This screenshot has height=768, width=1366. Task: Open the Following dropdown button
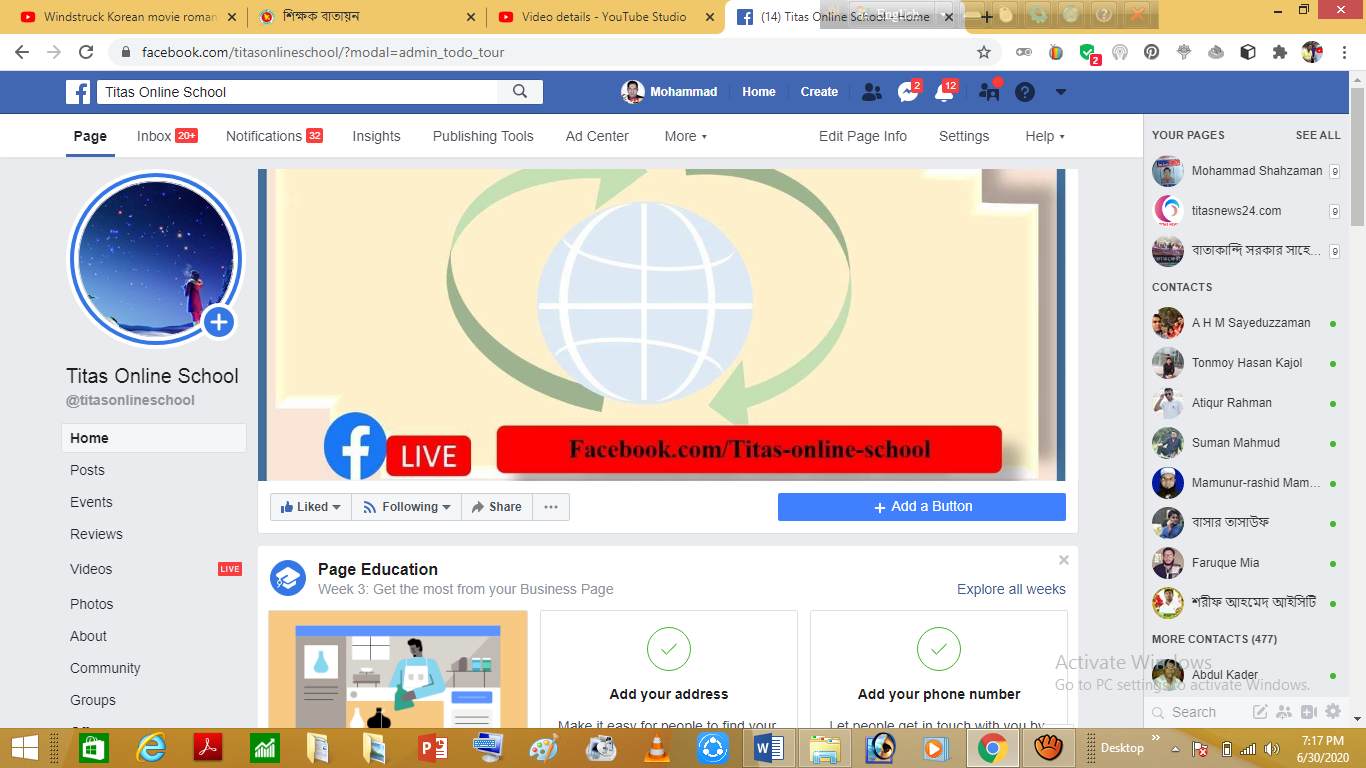406,507
